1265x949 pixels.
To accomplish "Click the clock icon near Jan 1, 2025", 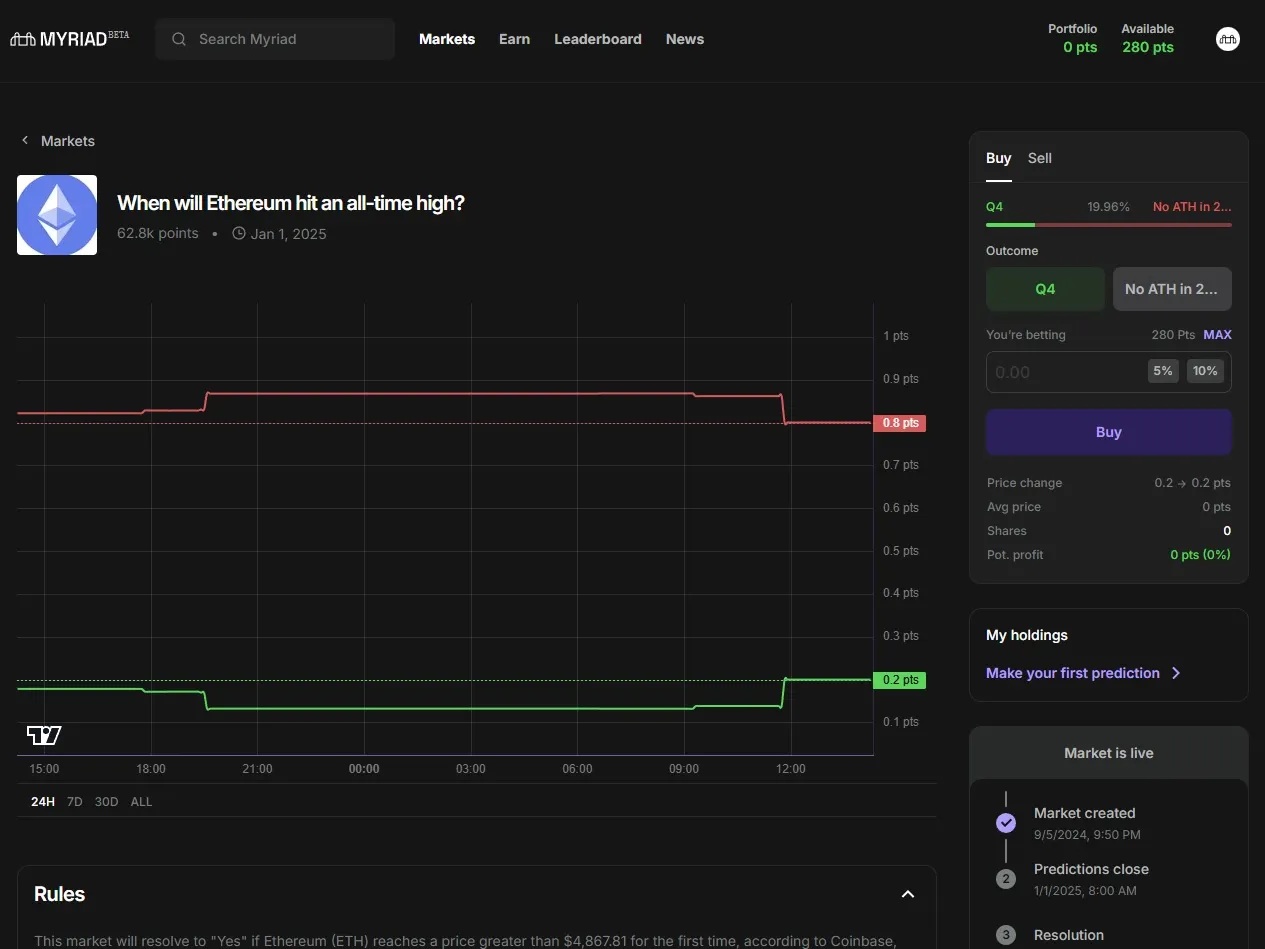I will (239, 234).
